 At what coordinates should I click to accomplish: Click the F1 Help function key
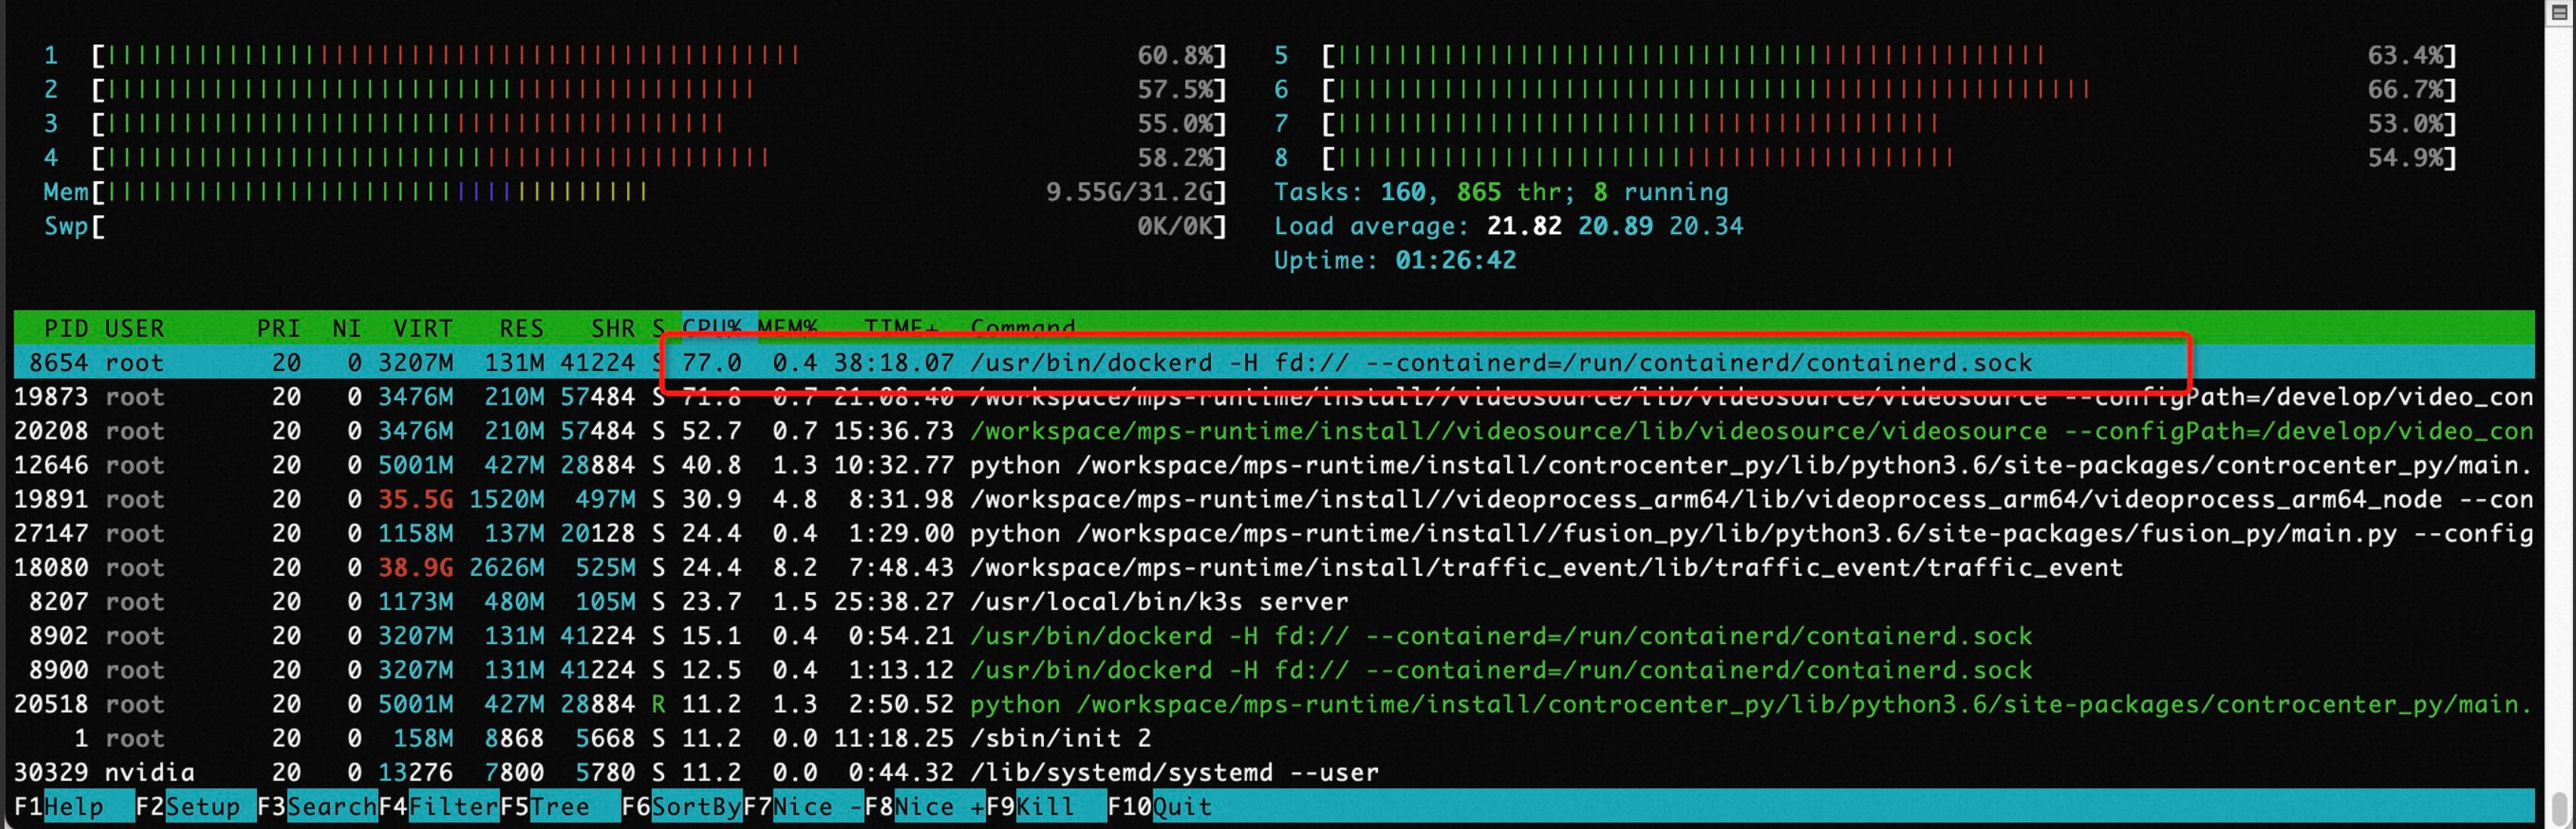coord(72,807)
